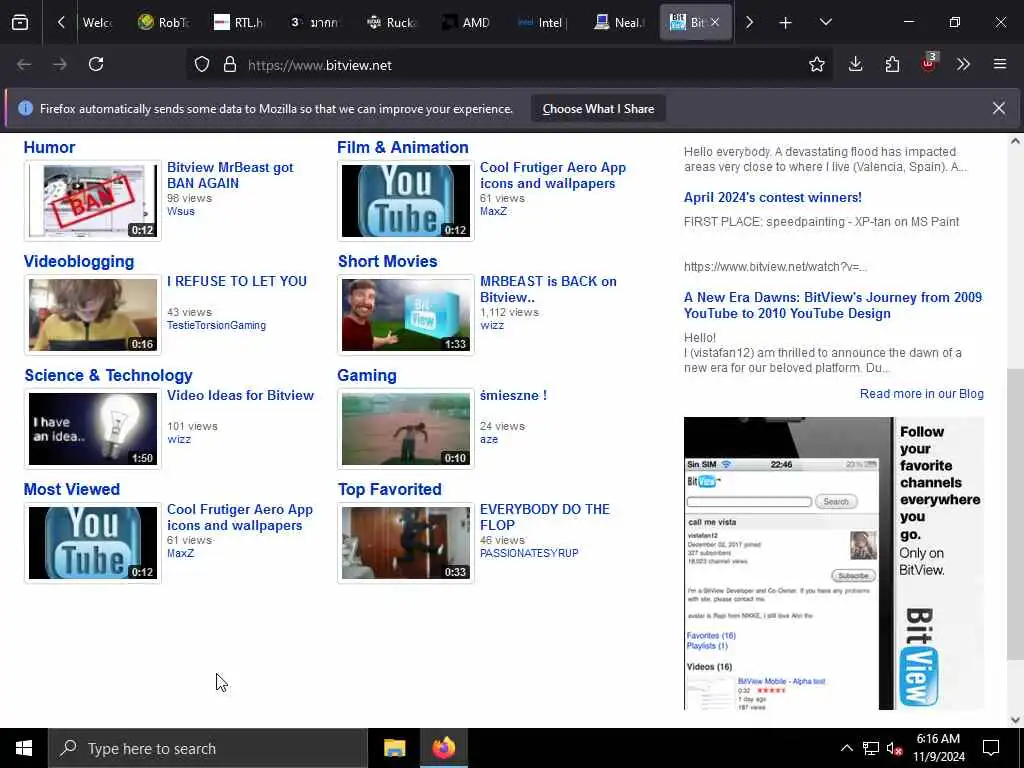Viewport: 1024px width, 768px height.
Task: Visit PASSIONATESYRUP channel
Action: pos(529,553)
